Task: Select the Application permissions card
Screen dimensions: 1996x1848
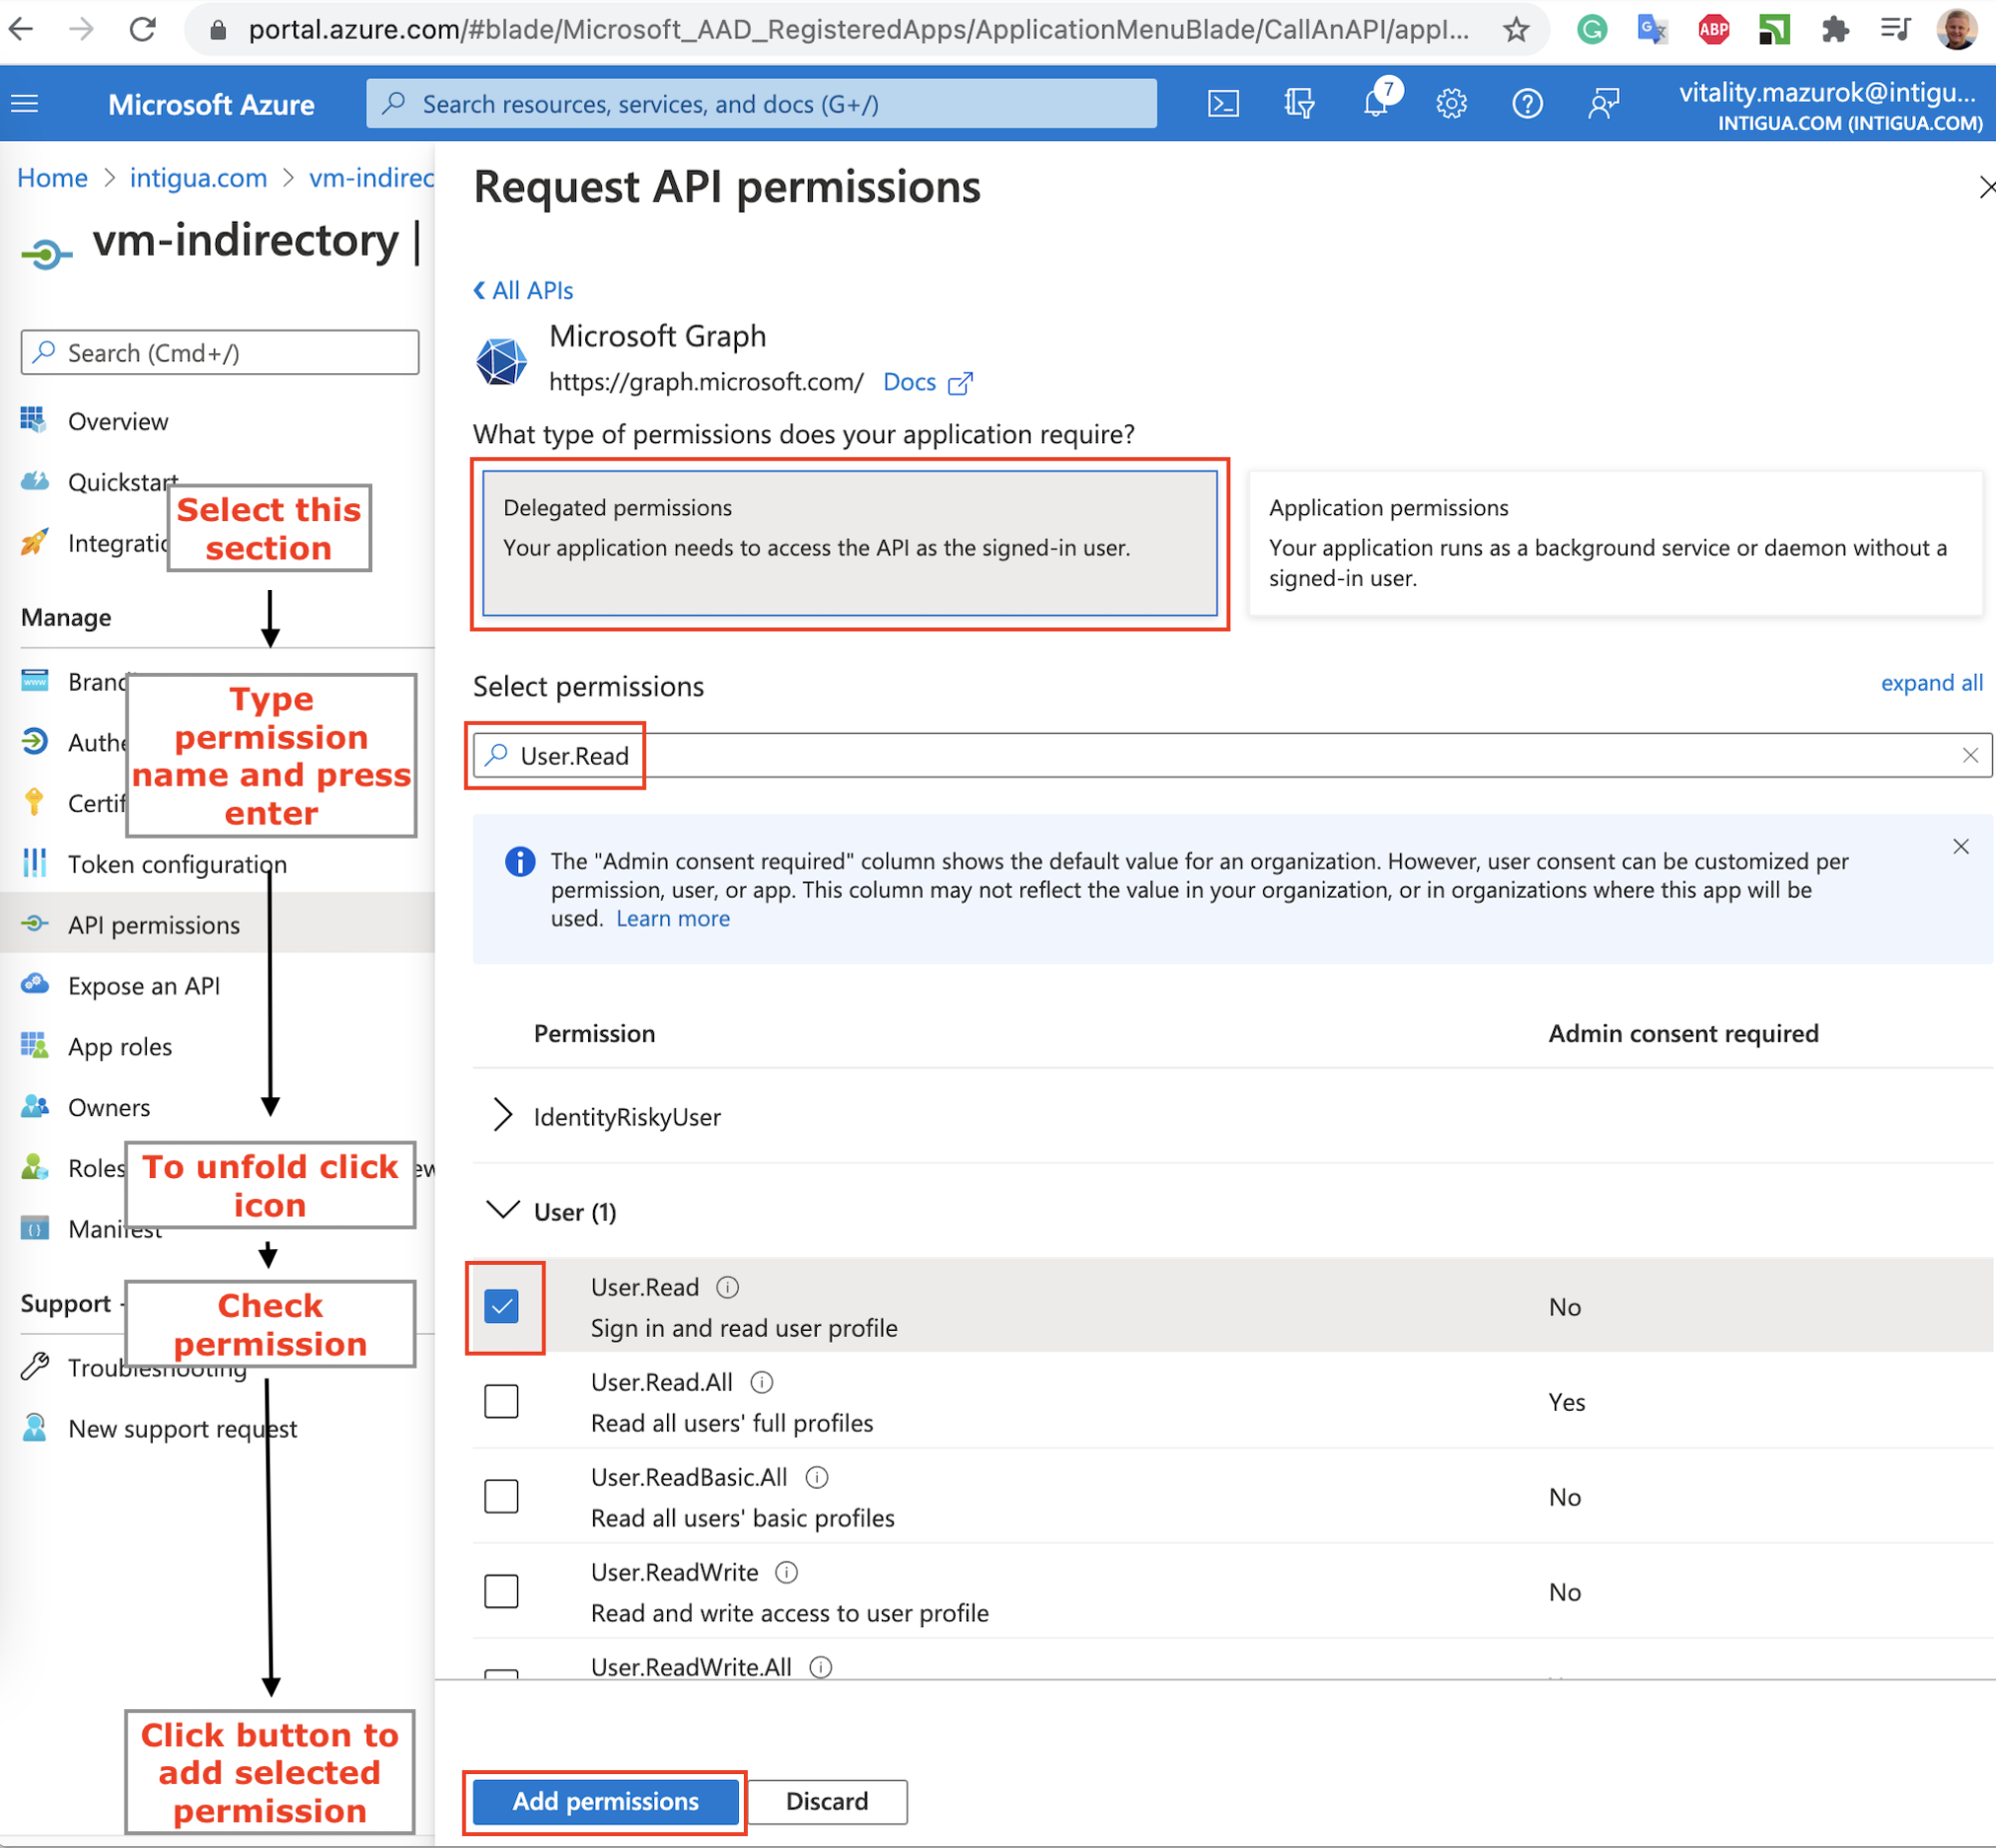Action: [x=1614, y=543]
